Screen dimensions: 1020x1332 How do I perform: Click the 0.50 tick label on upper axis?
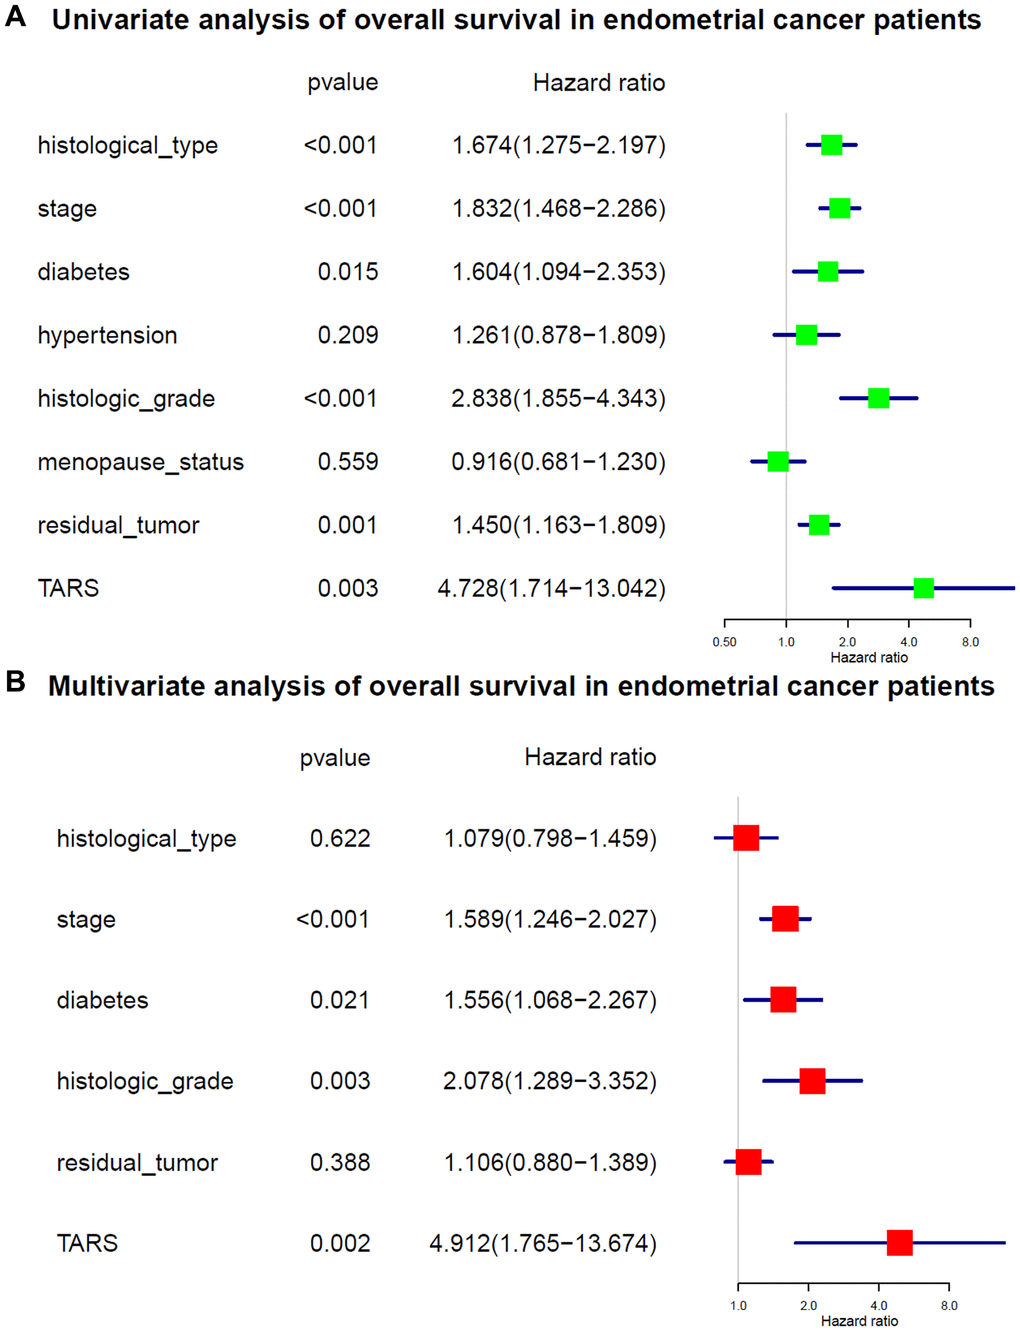[x=724, y=642]
